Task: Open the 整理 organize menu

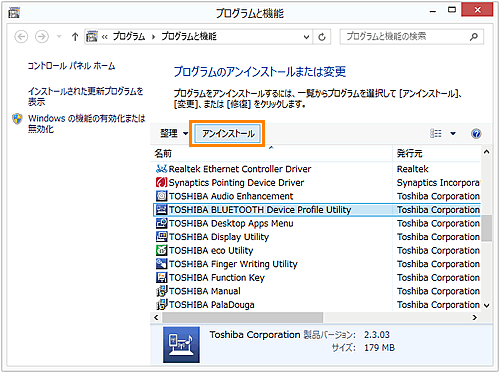Action: (x=174, y=134)
